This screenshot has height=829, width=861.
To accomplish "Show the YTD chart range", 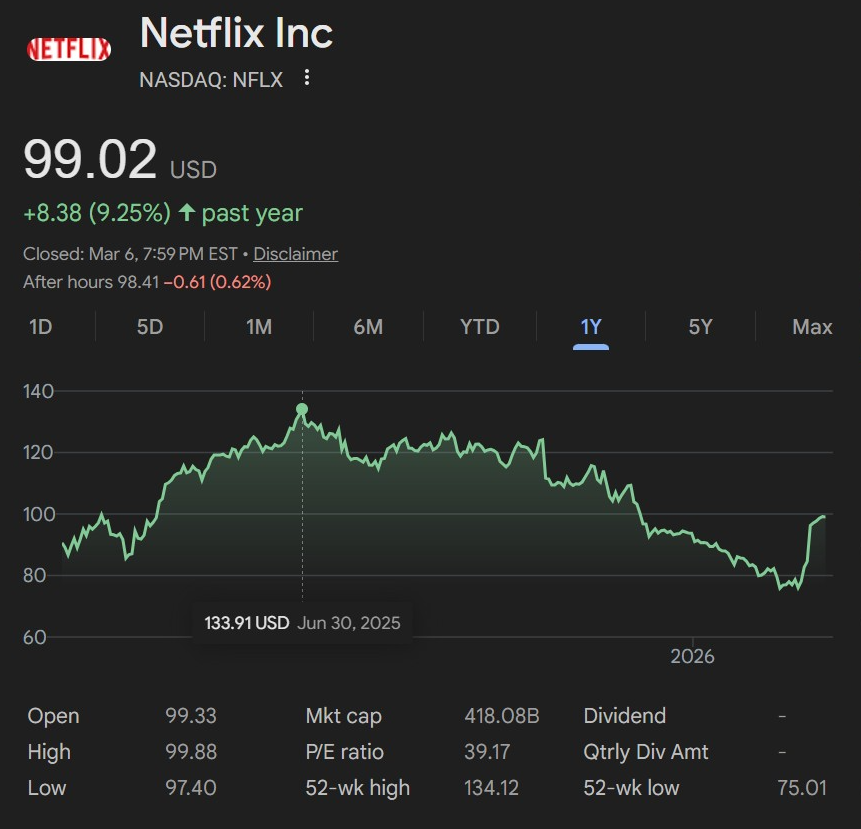I will tap(479, 327).
